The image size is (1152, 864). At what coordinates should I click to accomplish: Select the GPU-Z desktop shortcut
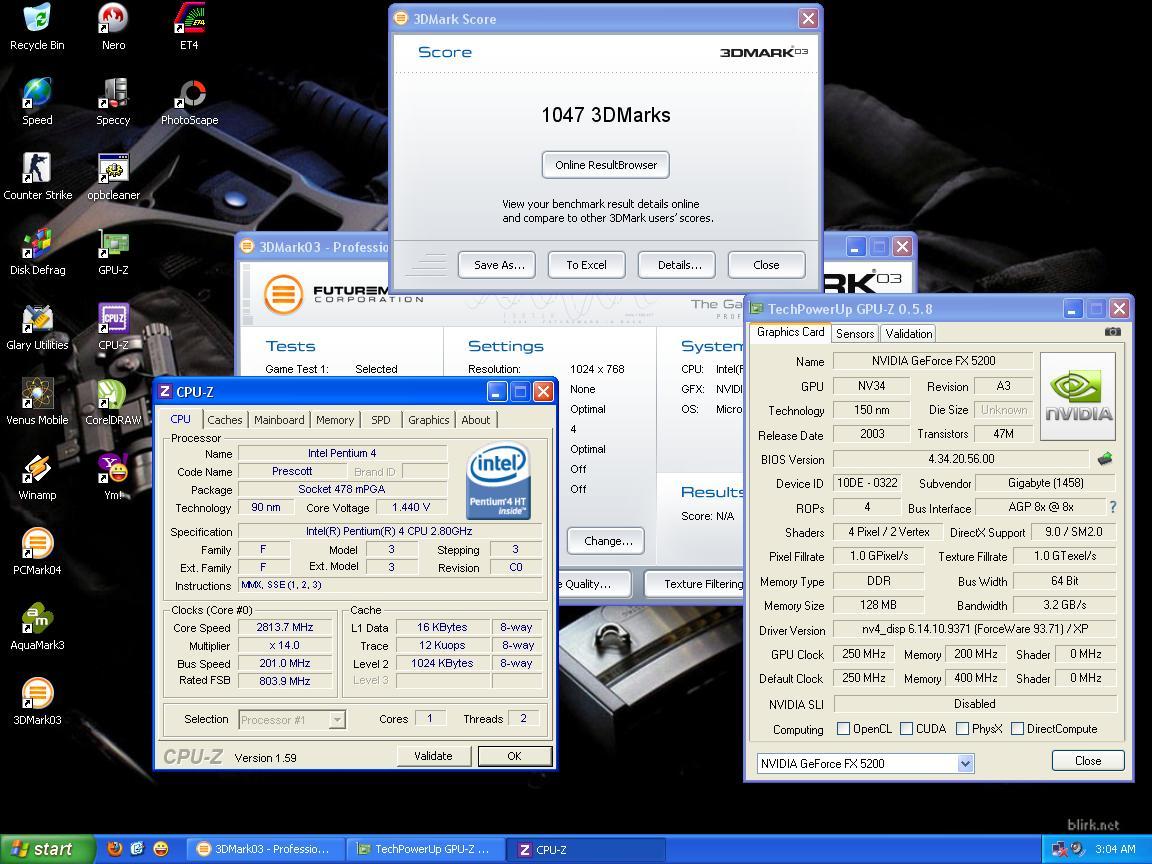[113, 252]
